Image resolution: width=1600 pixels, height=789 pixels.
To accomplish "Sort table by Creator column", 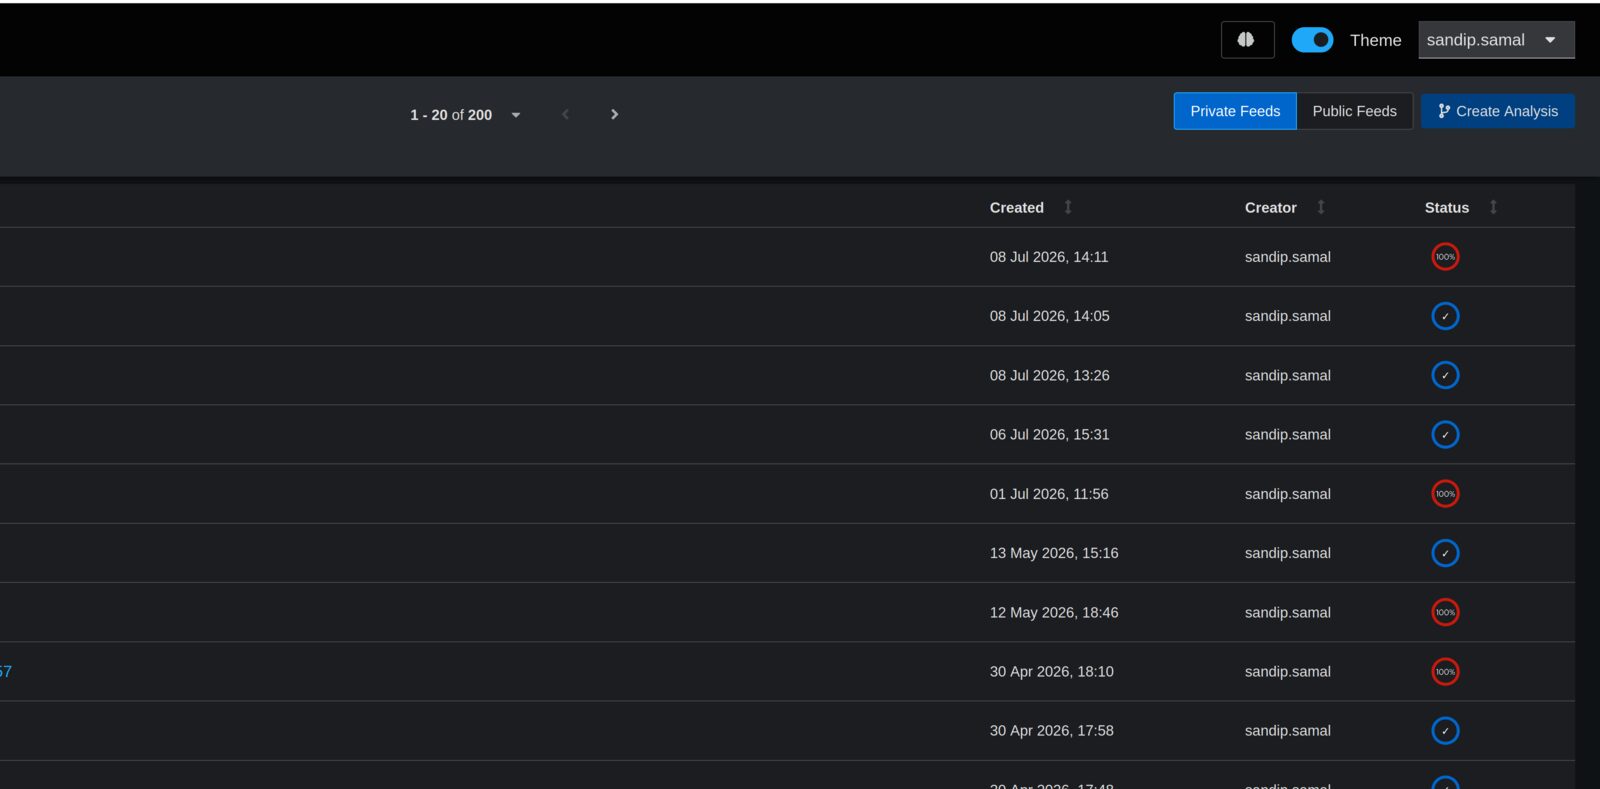I will (x=1321, y=207).
